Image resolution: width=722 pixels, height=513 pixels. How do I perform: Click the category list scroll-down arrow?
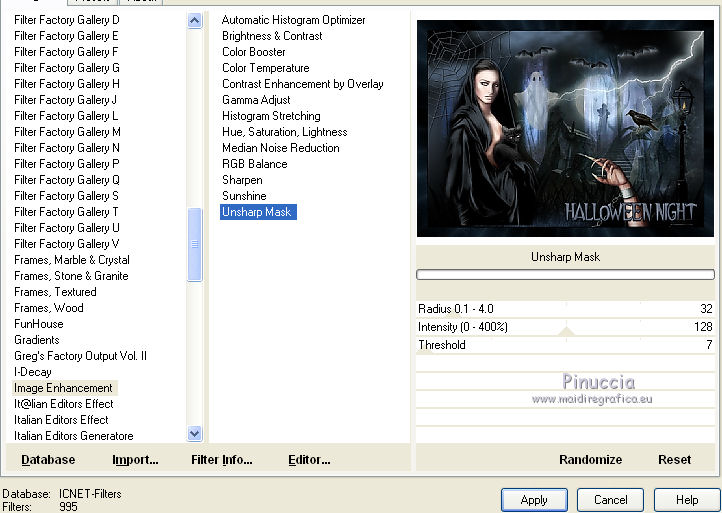[x=195, y=433]
